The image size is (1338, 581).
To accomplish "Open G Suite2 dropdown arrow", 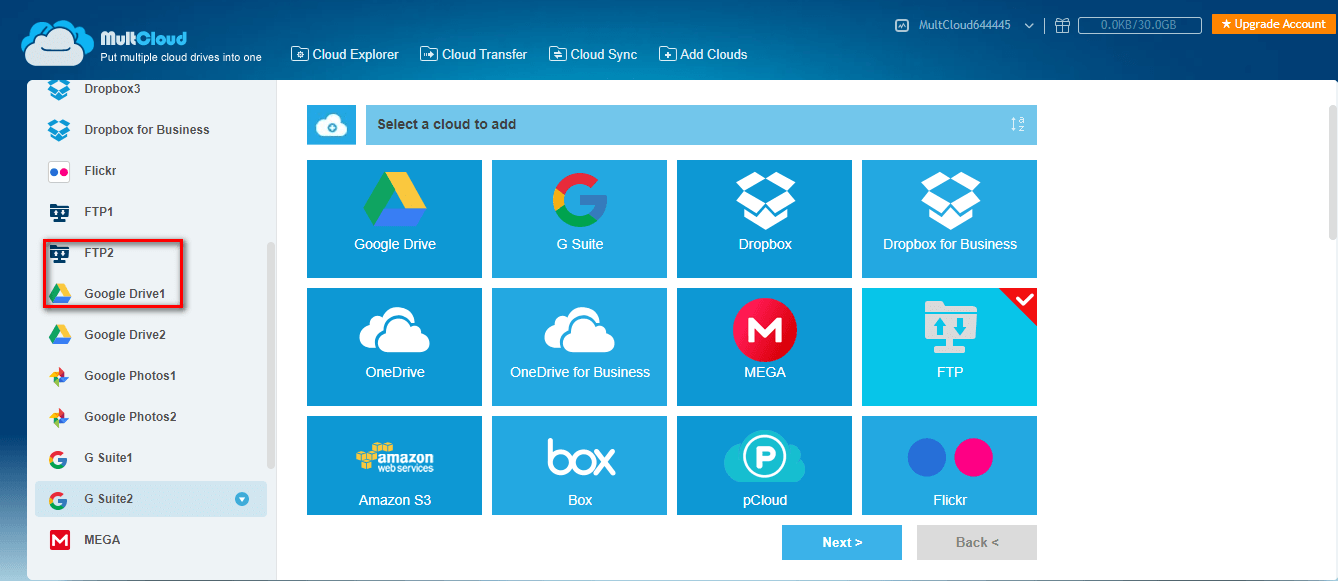I will click(x=242, y=499).
